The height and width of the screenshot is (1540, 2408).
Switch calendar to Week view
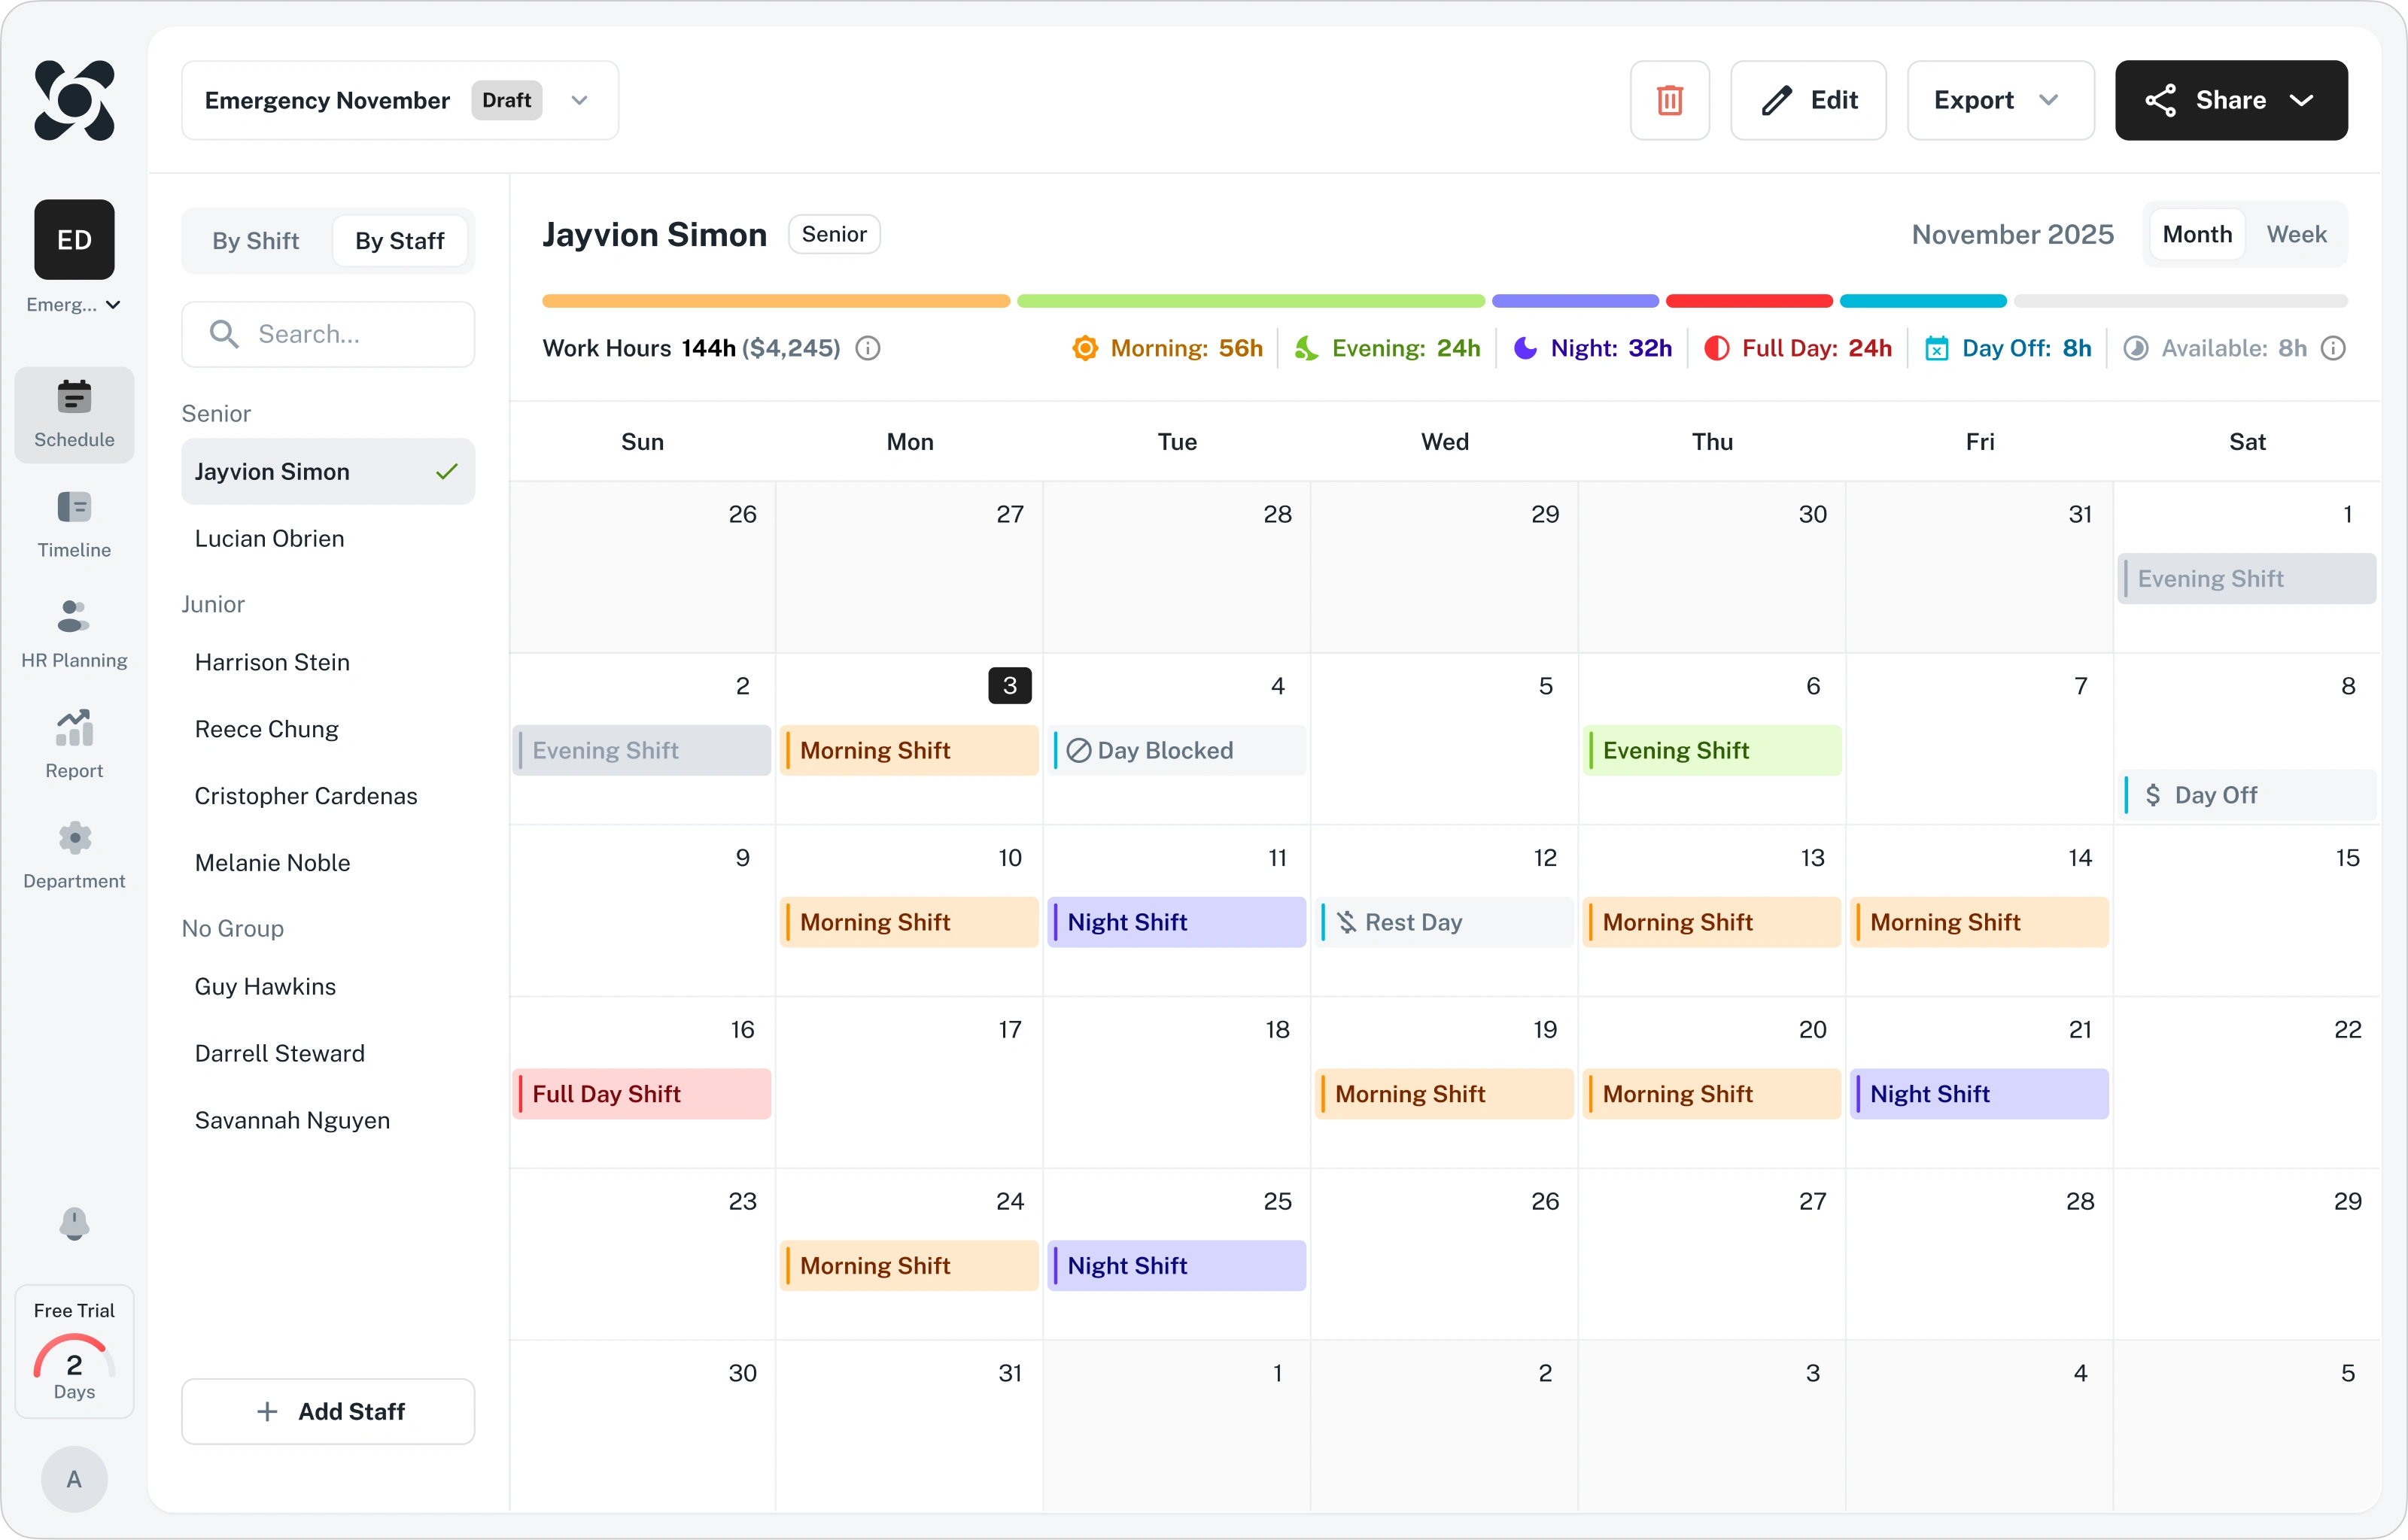2296,234
